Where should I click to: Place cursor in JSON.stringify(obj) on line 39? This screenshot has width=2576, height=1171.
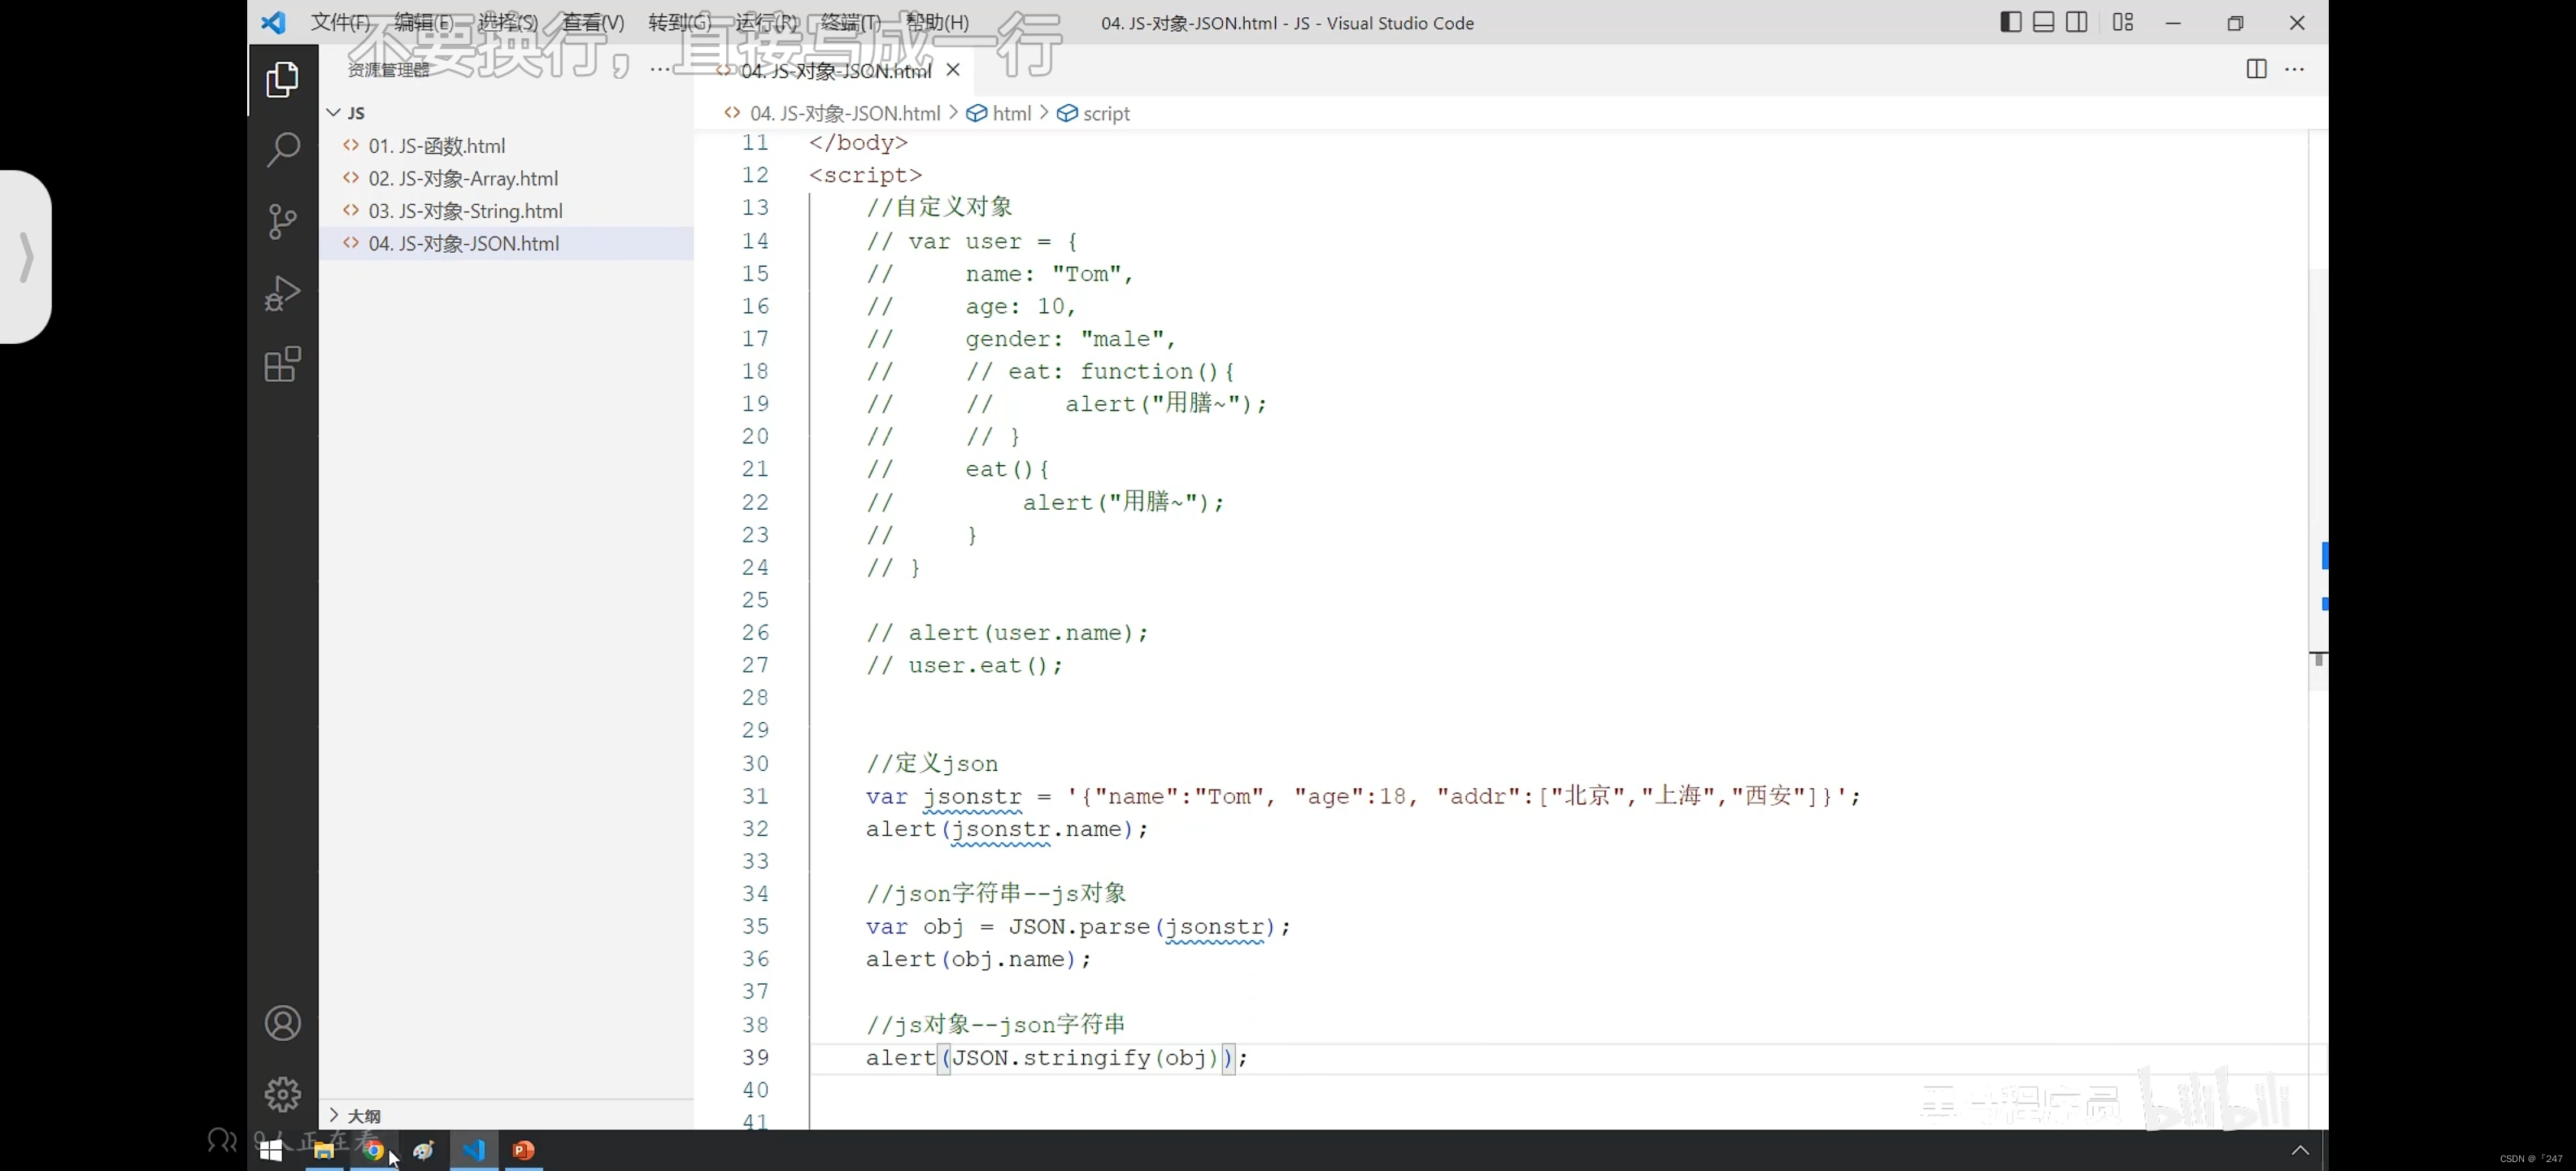[x=1085, y=1058]
